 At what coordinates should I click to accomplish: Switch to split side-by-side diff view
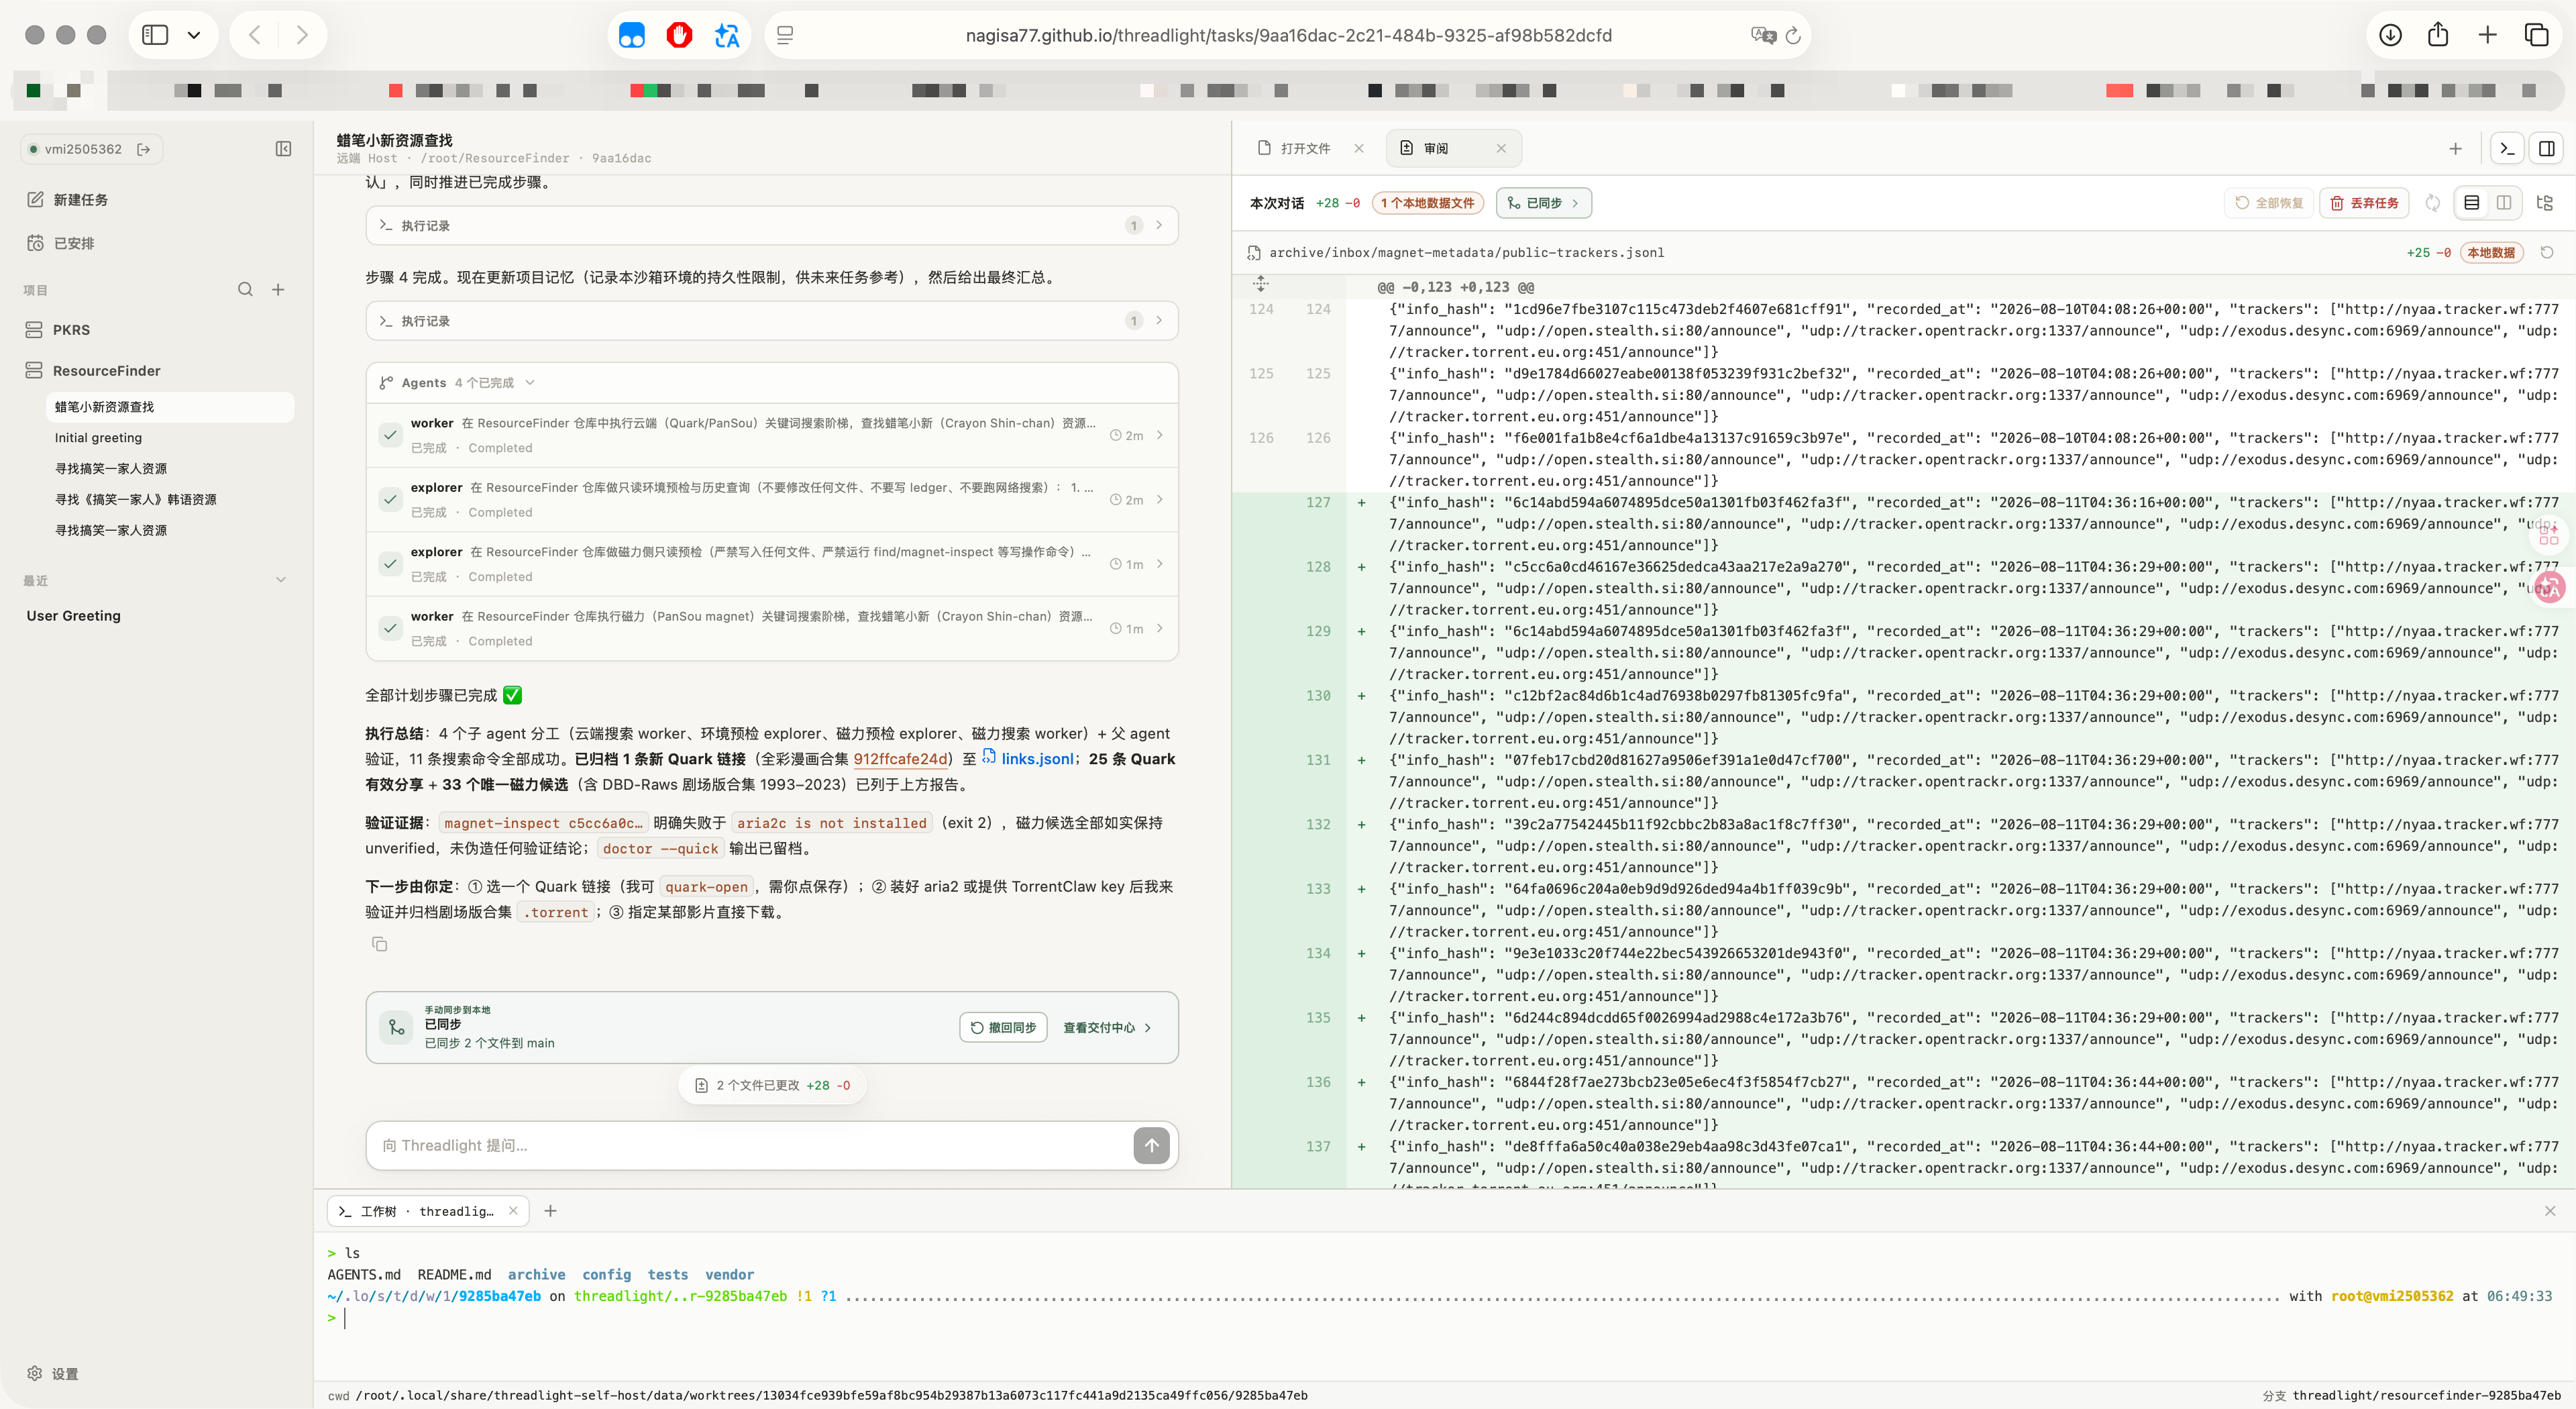(2504, 203)
